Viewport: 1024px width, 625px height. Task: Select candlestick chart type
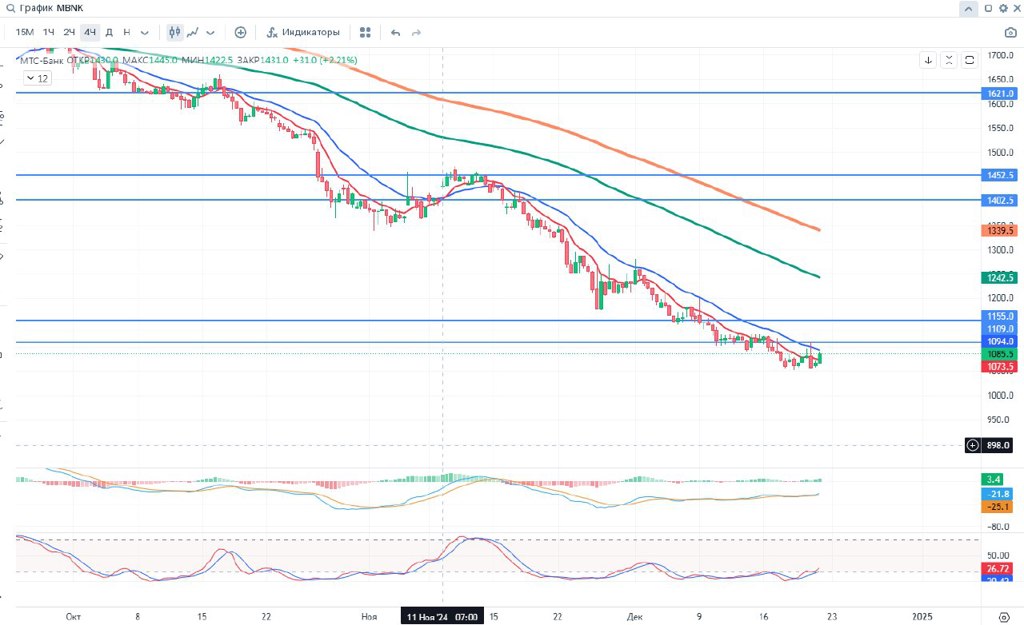[x=175, y=32]
